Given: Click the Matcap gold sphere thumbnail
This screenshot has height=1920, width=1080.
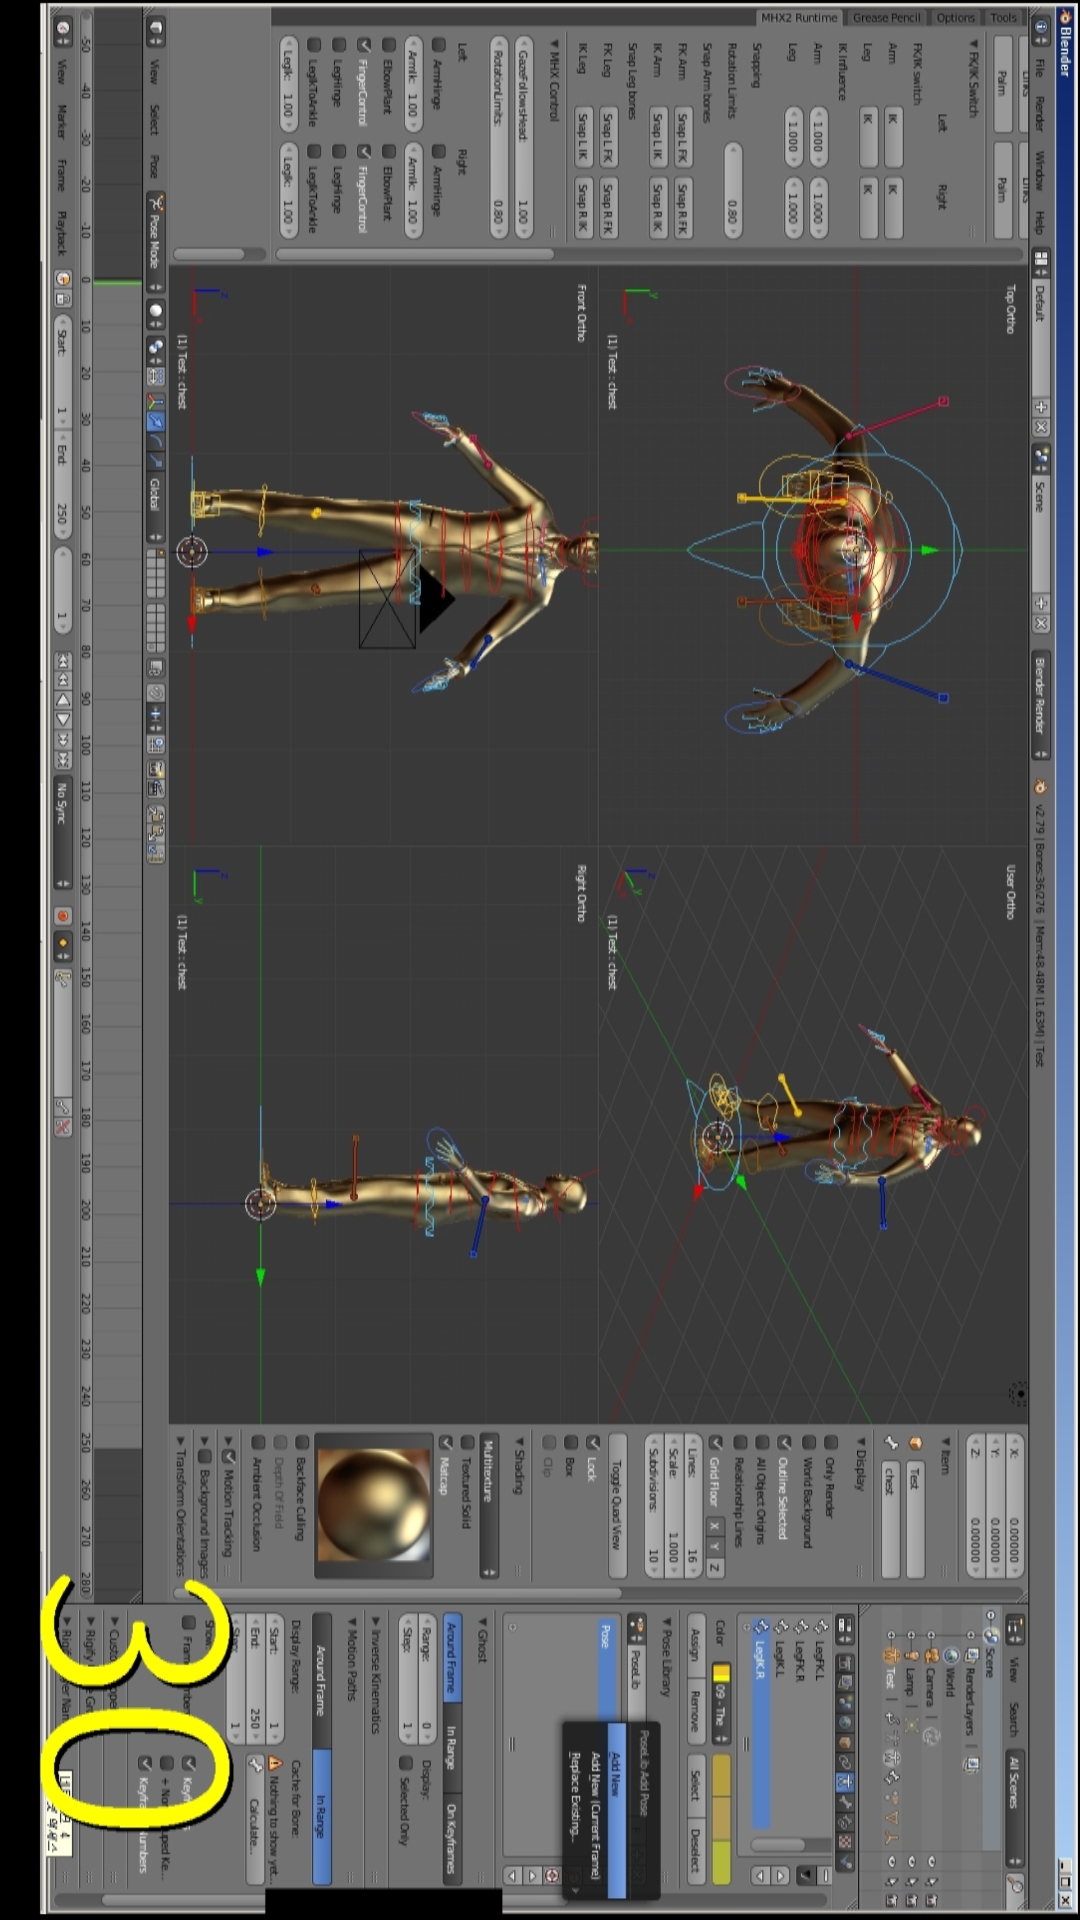Looking at the screenshot, I should (x=374, y=1506).
